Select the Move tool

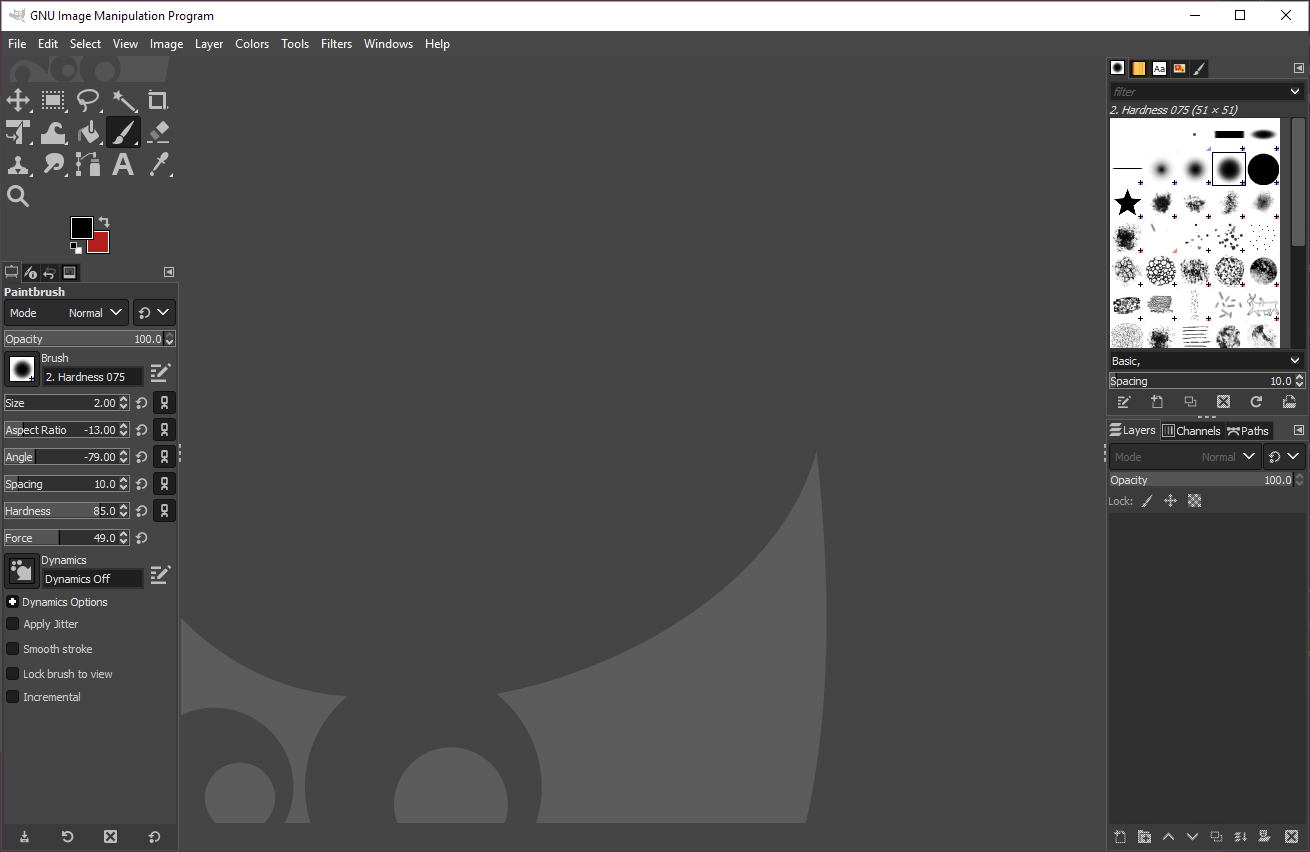[18, 100]
